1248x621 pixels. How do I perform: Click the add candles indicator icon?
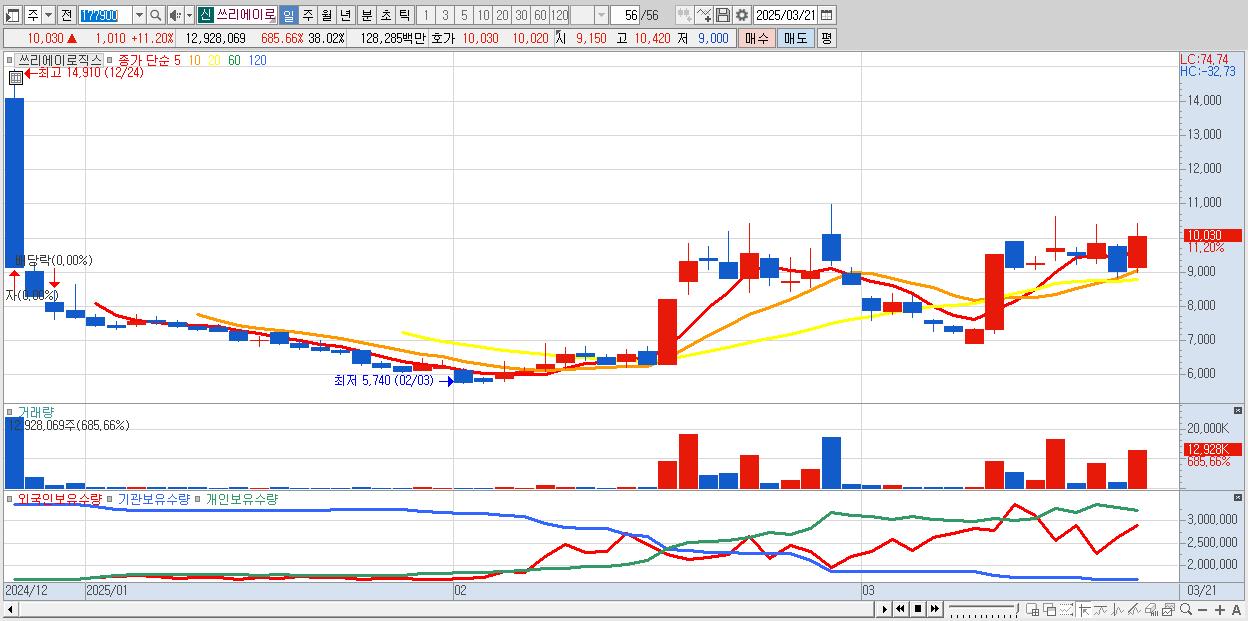pos(684,15)
